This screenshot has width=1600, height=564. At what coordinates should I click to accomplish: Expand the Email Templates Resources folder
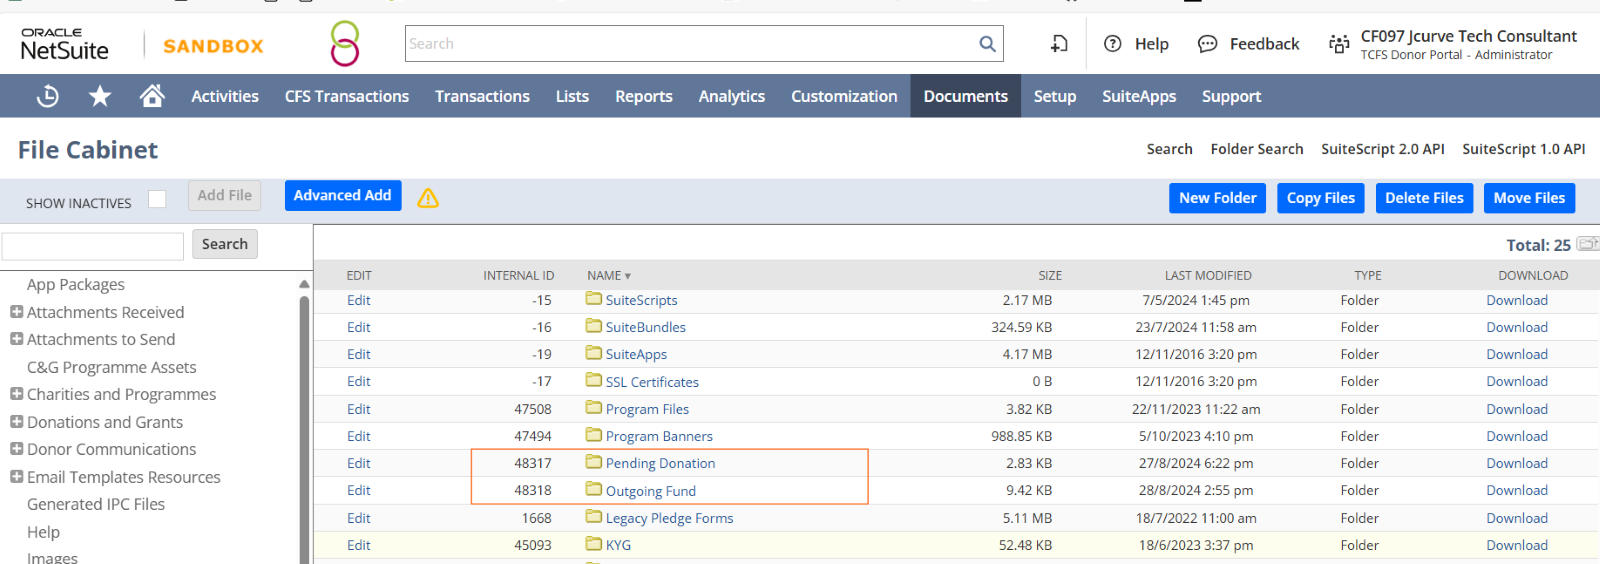[x=16, y=477]
